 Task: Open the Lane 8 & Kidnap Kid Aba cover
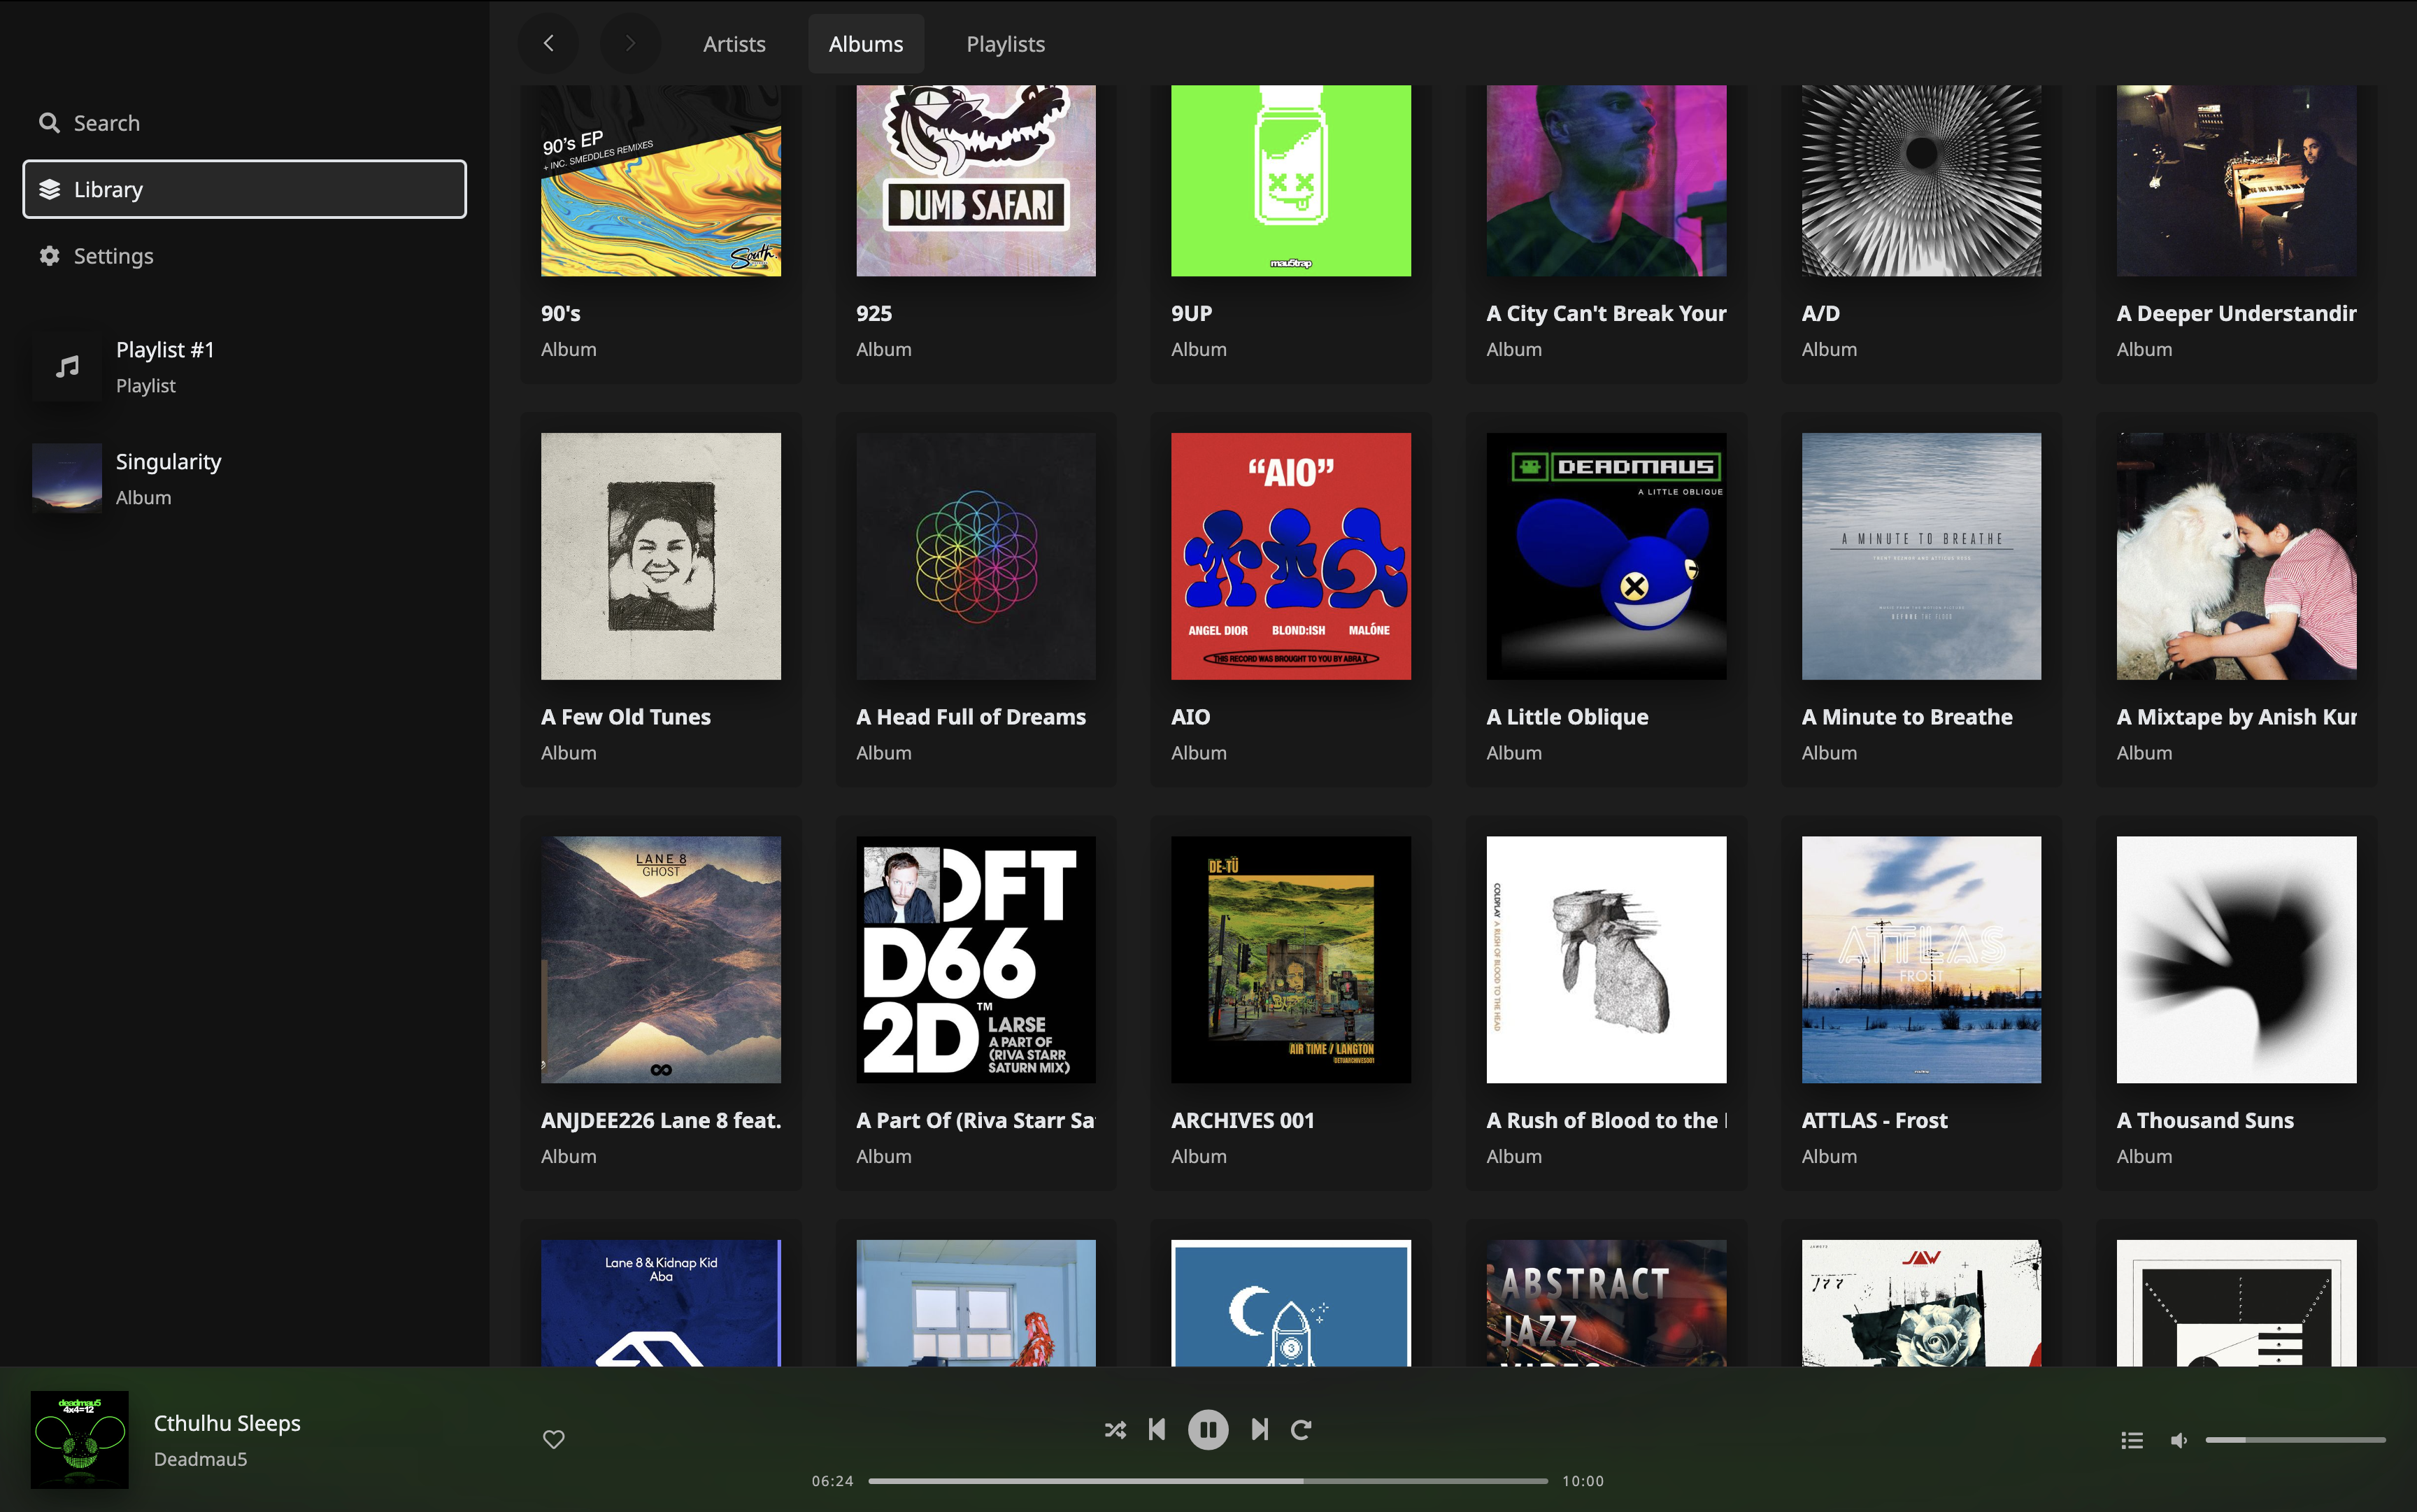661,1303
